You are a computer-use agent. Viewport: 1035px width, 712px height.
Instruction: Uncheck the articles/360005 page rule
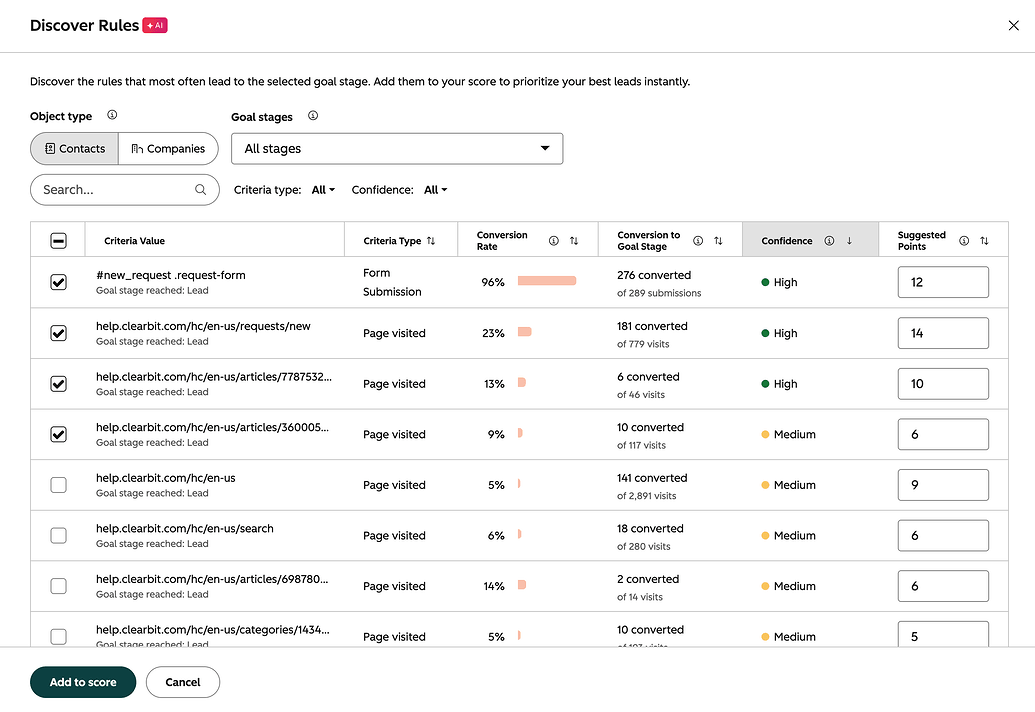tap(58, 434)
